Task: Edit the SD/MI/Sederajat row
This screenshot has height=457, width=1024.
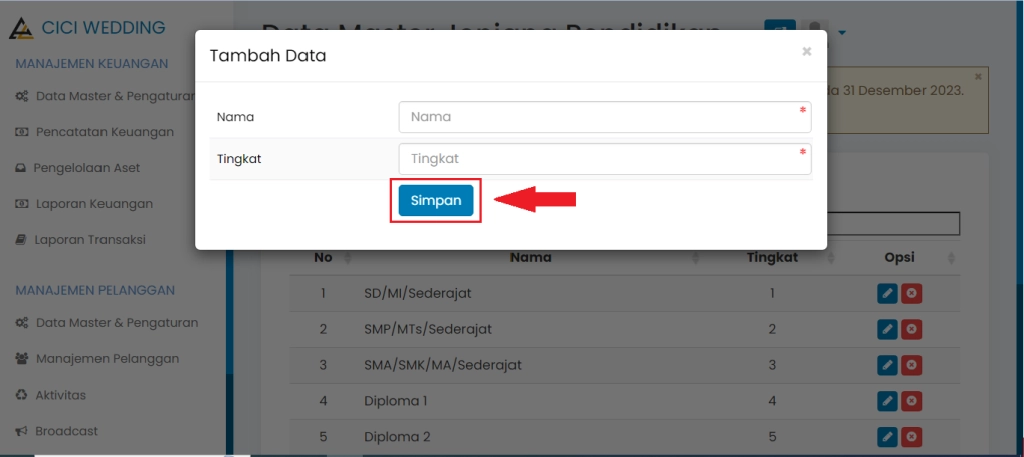Action: [x=886, y=293]
